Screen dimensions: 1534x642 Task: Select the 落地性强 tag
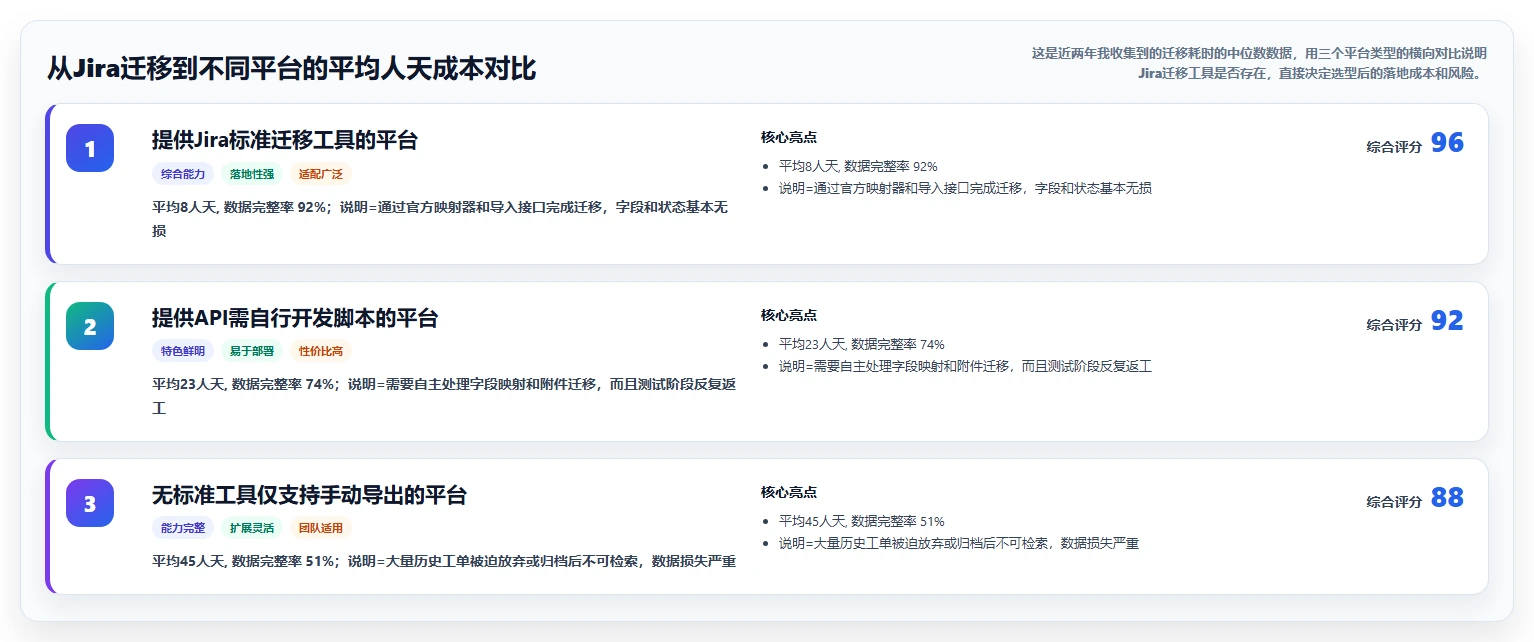252,174
